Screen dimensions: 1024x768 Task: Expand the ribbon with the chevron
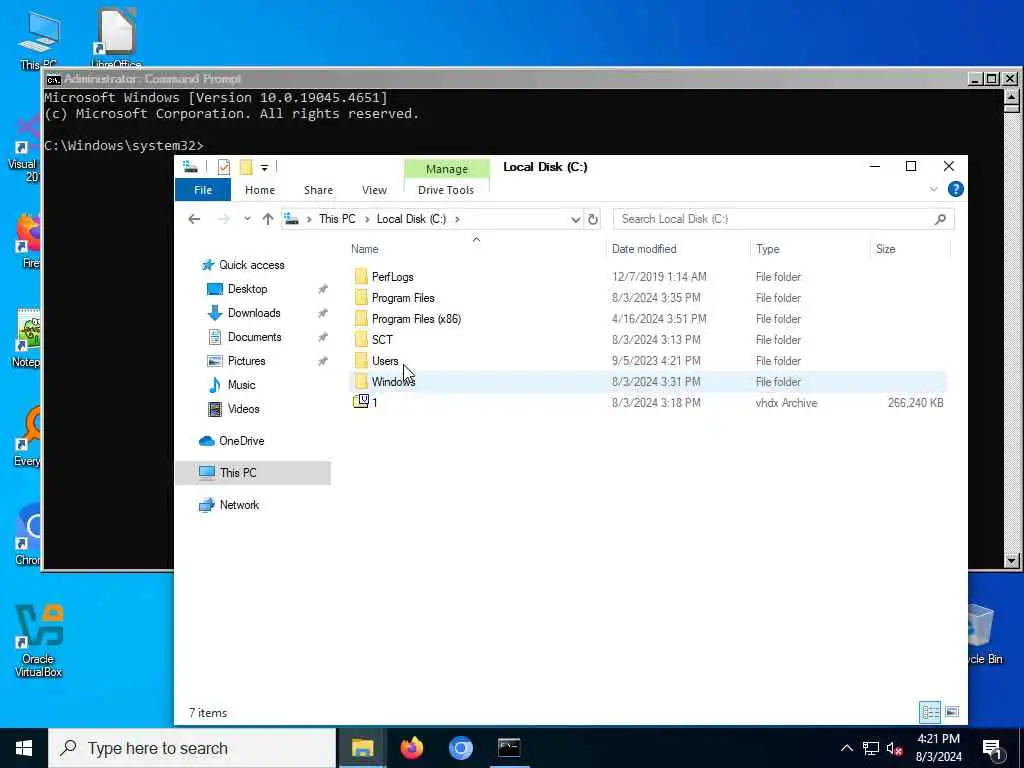click(x=933, y=189)
